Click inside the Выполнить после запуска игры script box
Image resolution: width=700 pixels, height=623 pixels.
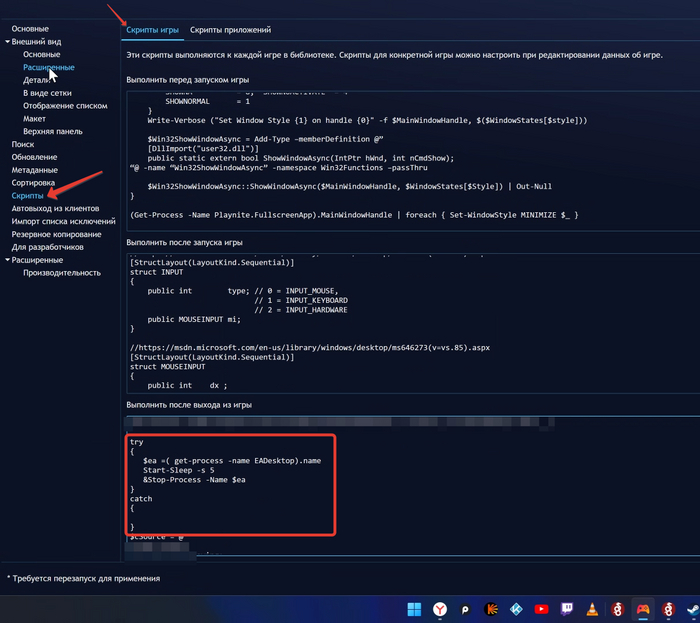point(413,323)
